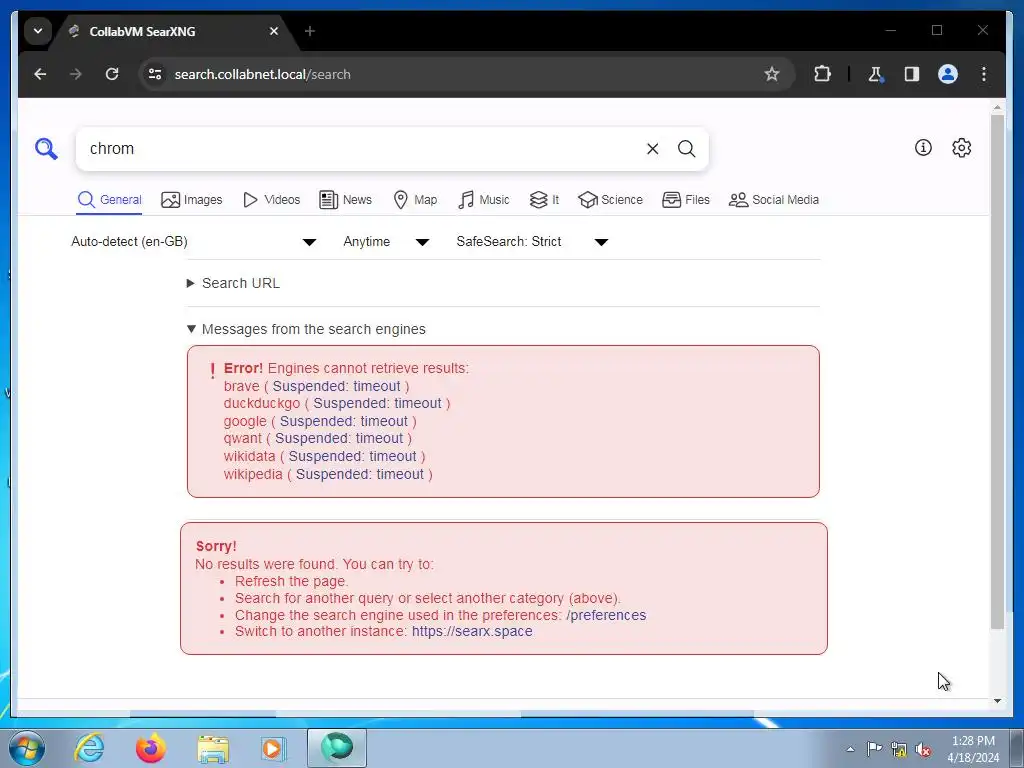Toggle the browser side panel
Image resolution: width=1024 pixels, height=768 pixels.
[x=912, y=74]
